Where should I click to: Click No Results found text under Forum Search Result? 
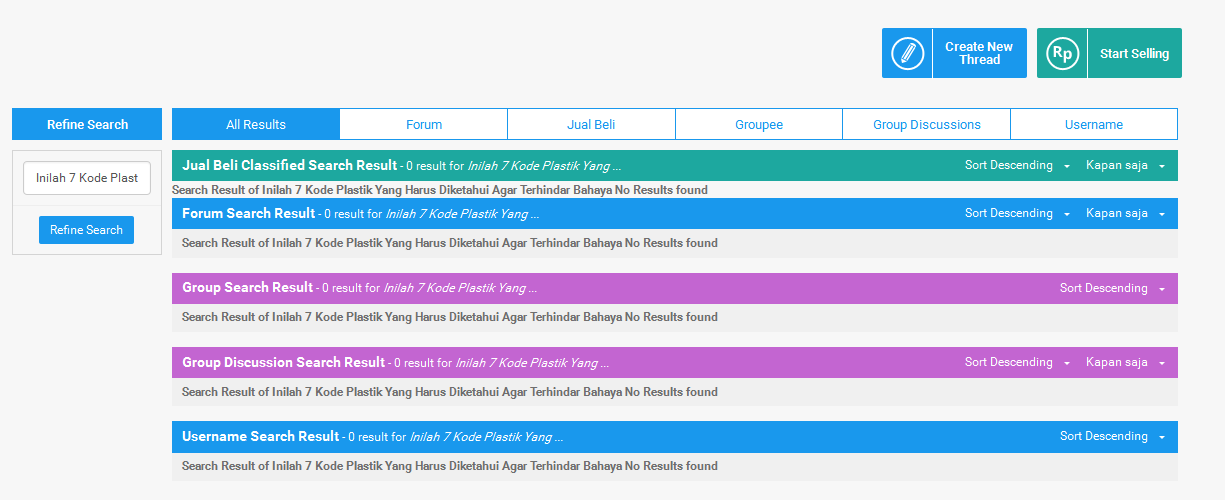671,243
